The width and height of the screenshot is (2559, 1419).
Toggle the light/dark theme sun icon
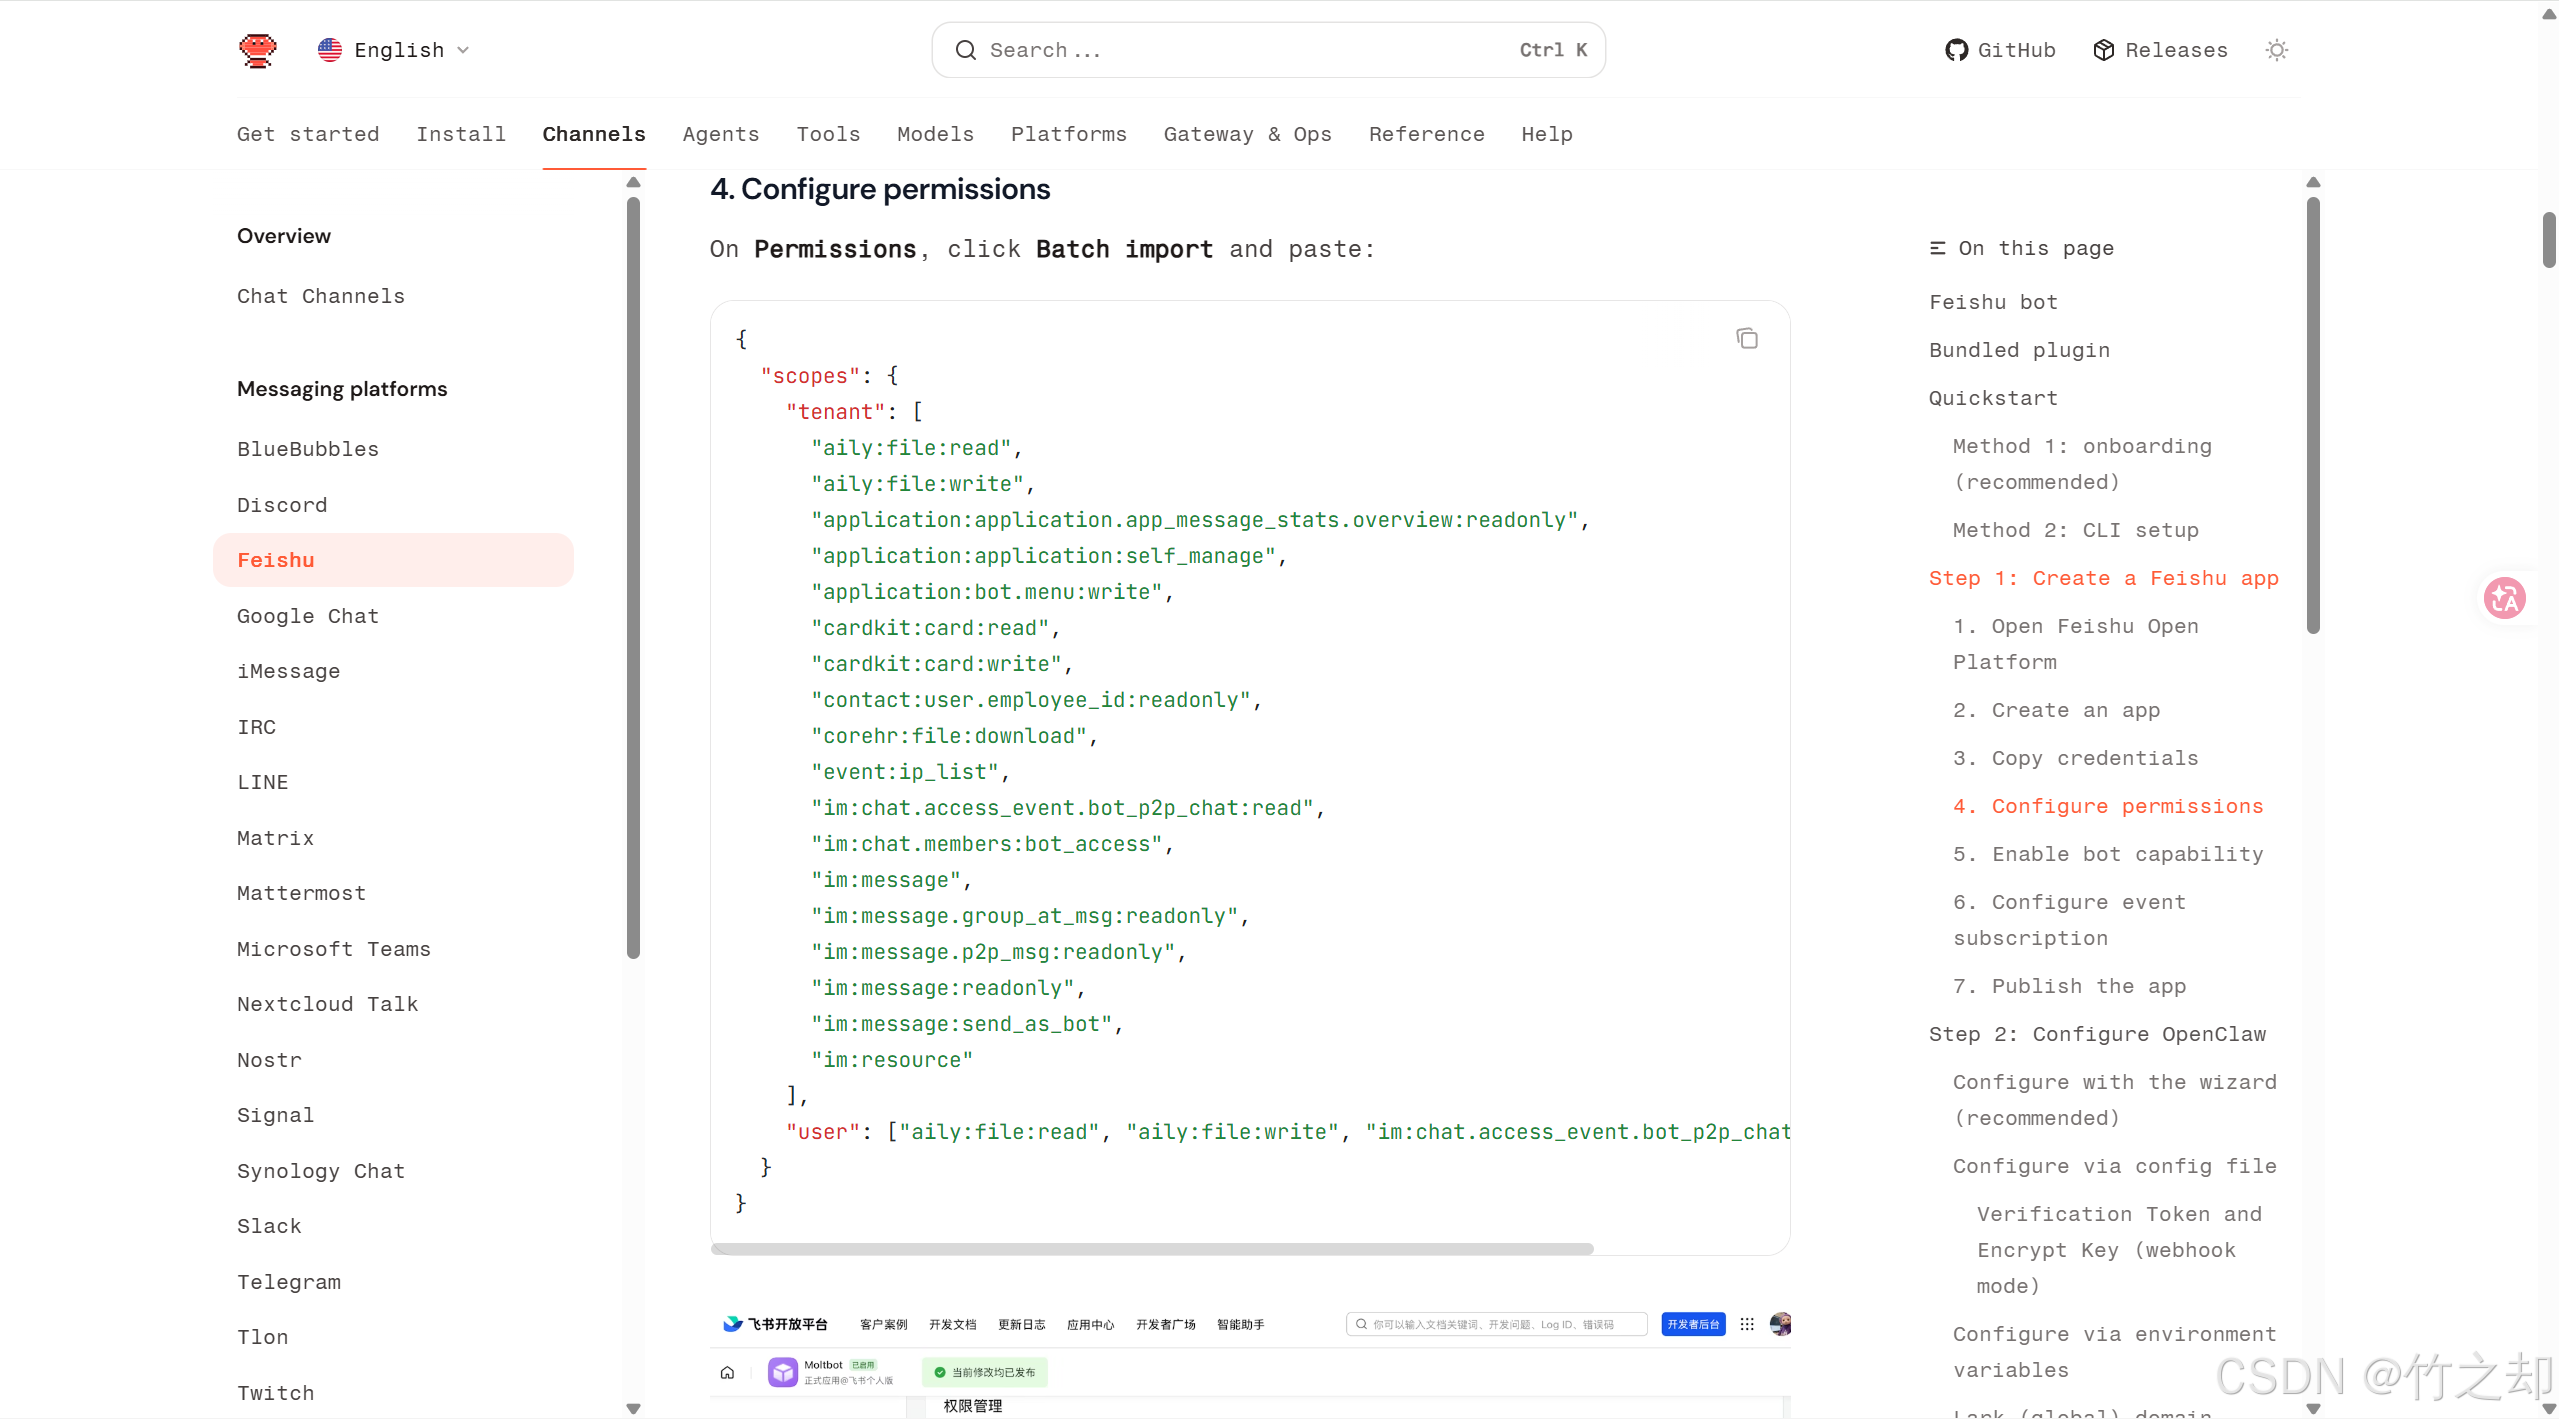click(2276, 50)
